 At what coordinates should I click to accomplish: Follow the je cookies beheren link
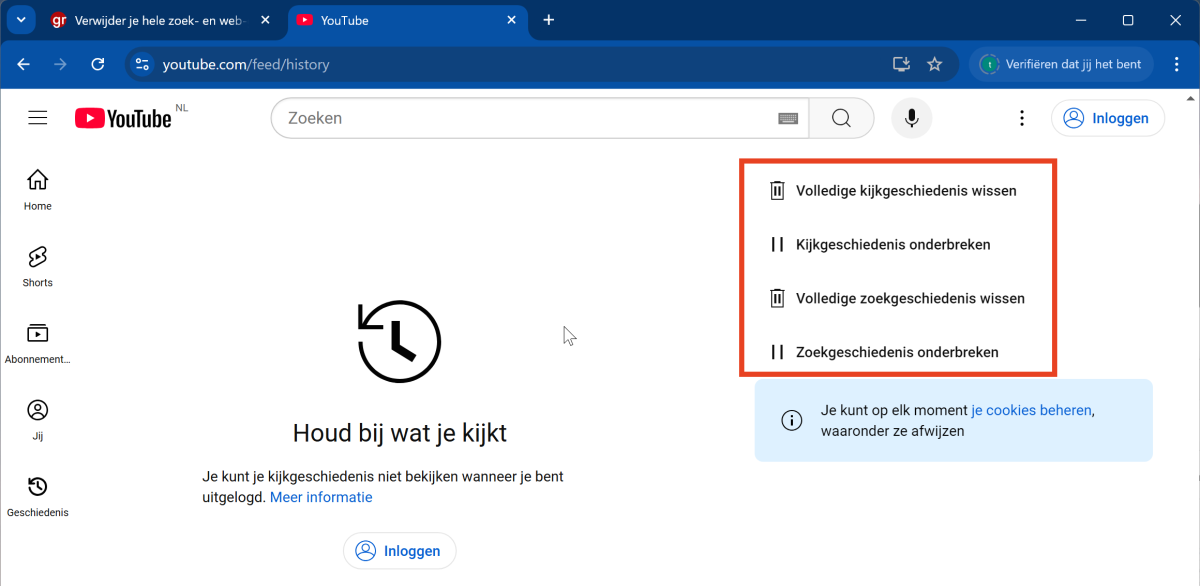click(1031, 410)
